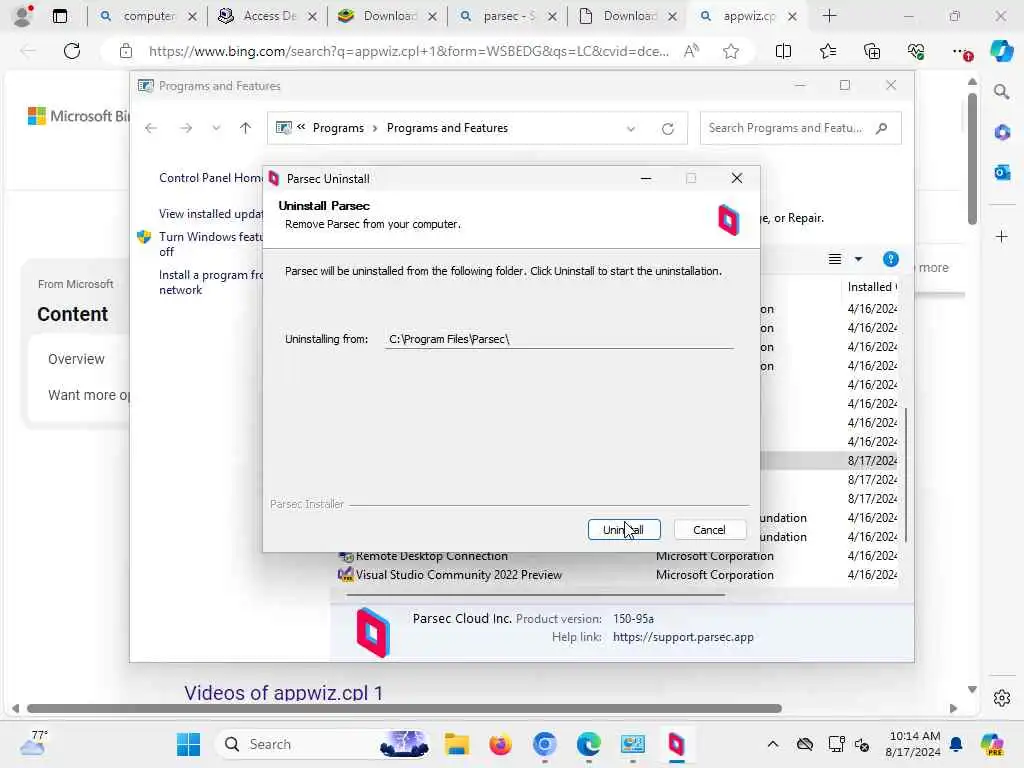Open Edge sidebar settings gear
This screenshot has width=1024, height=768.
(1002, 698)
